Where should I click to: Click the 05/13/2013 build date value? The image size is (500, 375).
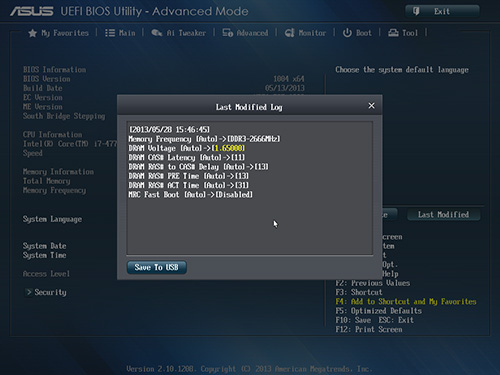point(285,88)
